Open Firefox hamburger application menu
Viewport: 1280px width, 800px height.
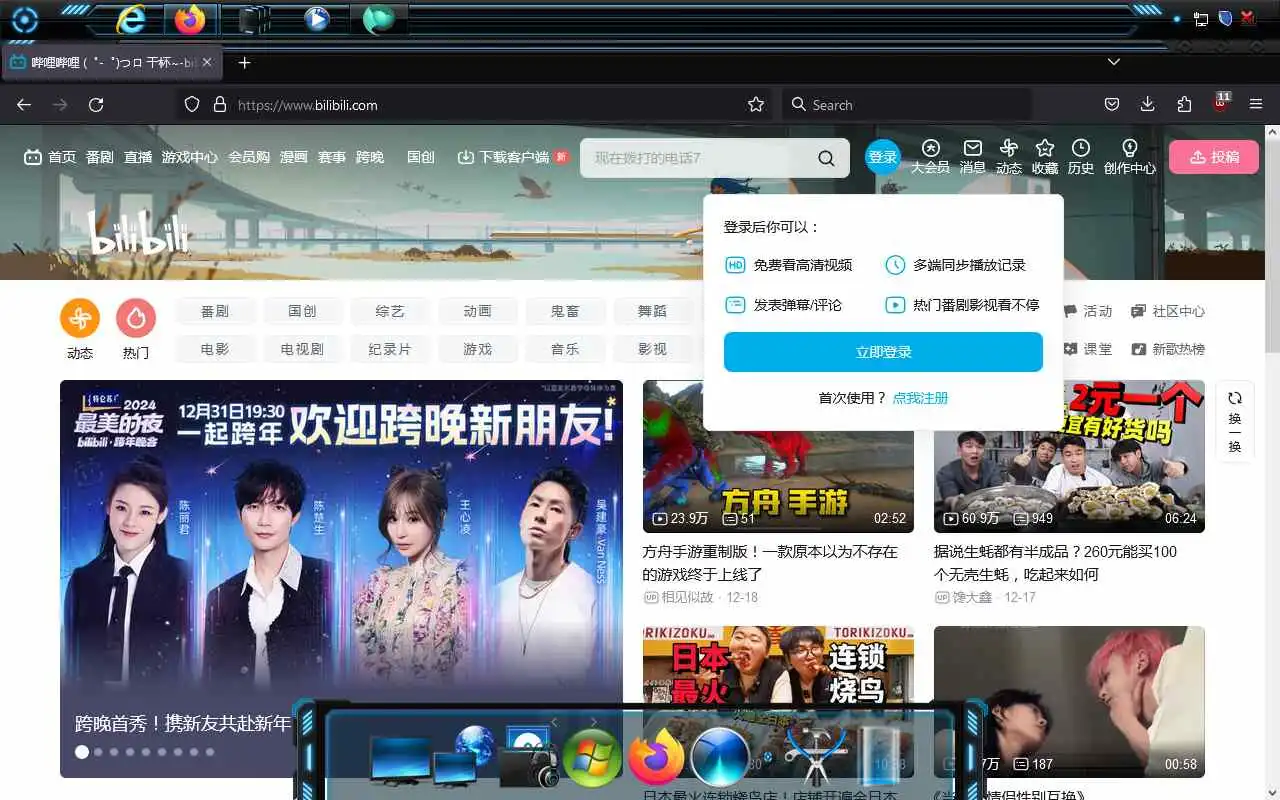coord(1257,105)
